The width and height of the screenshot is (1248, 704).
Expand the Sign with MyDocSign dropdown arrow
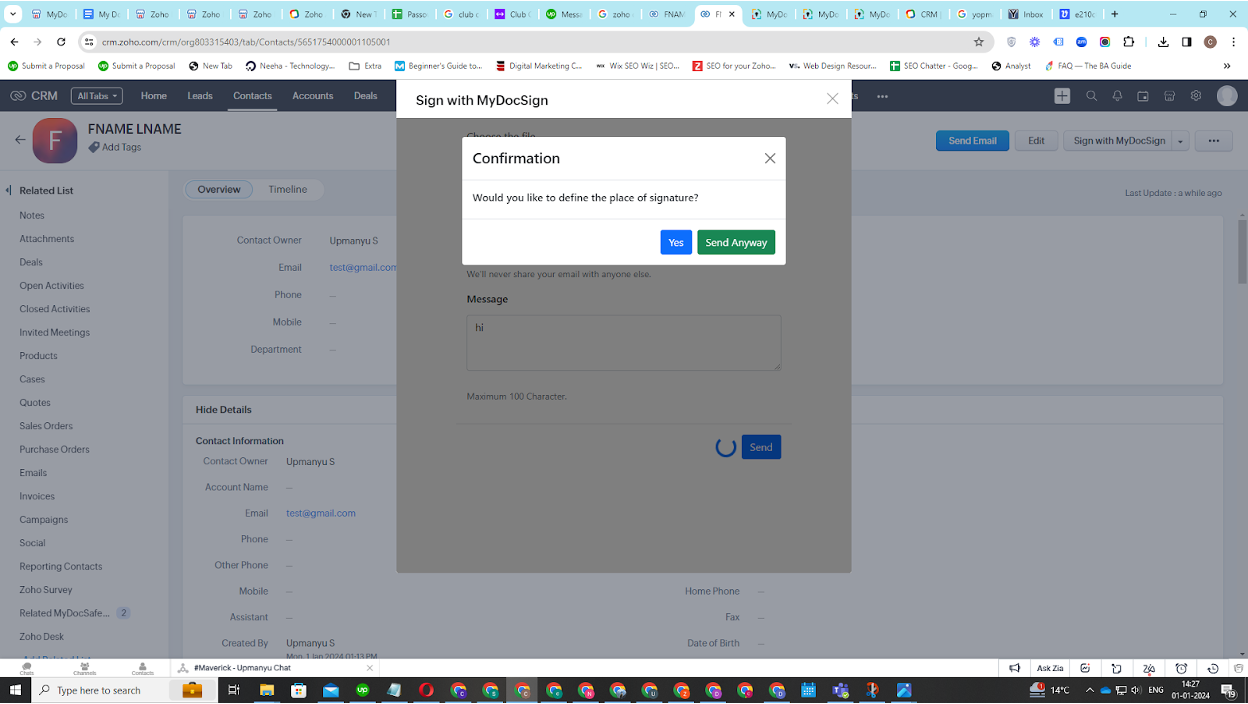tap(1180, 140)
